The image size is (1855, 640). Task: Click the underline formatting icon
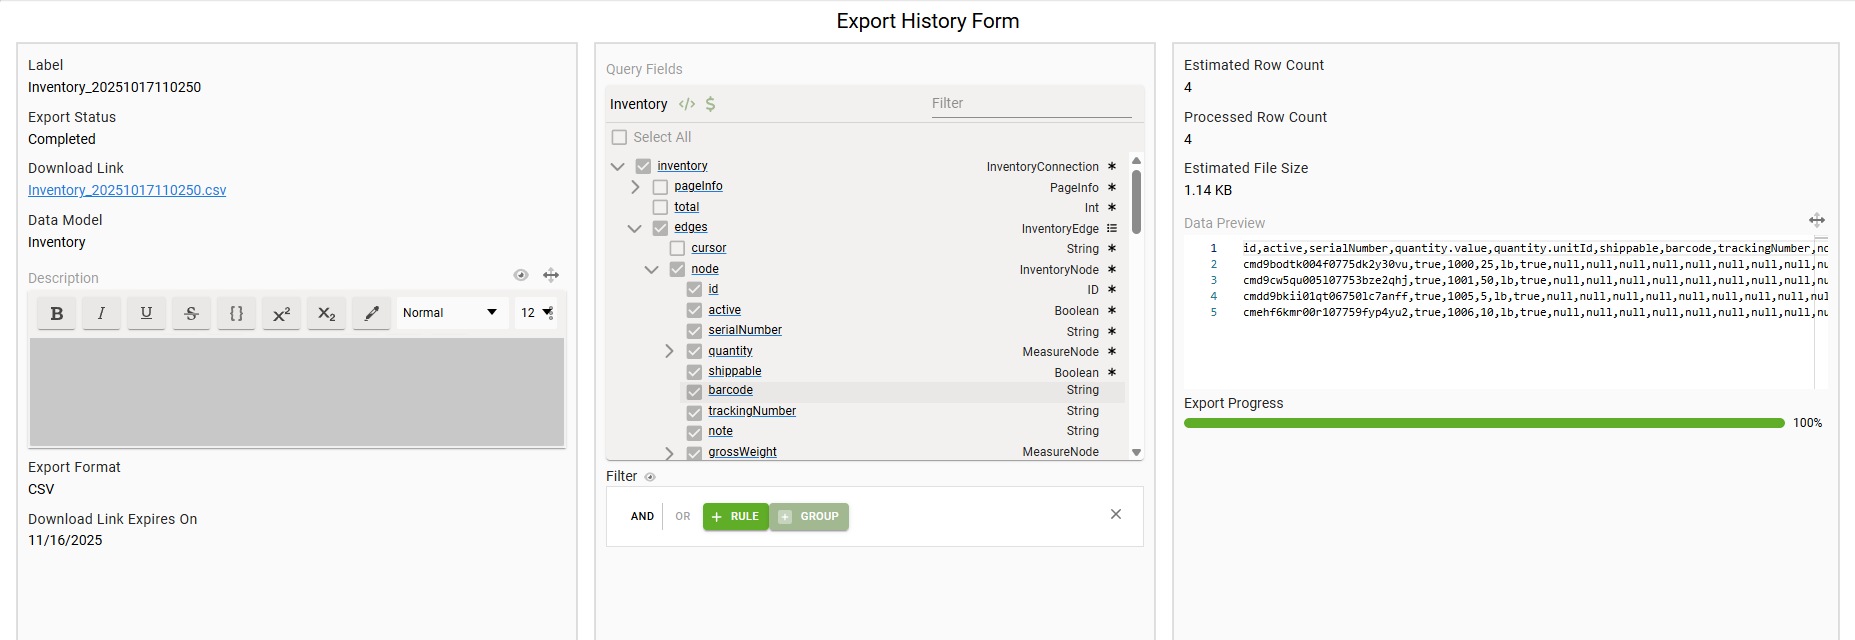146,314
